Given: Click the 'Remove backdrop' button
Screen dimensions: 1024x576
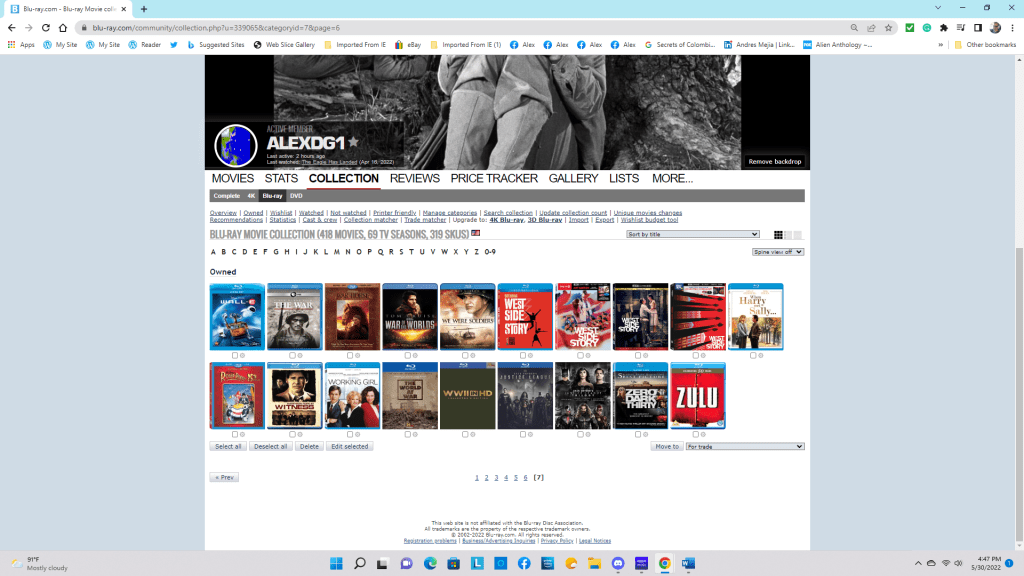Looking at the screenshot, I should (775, 161).
